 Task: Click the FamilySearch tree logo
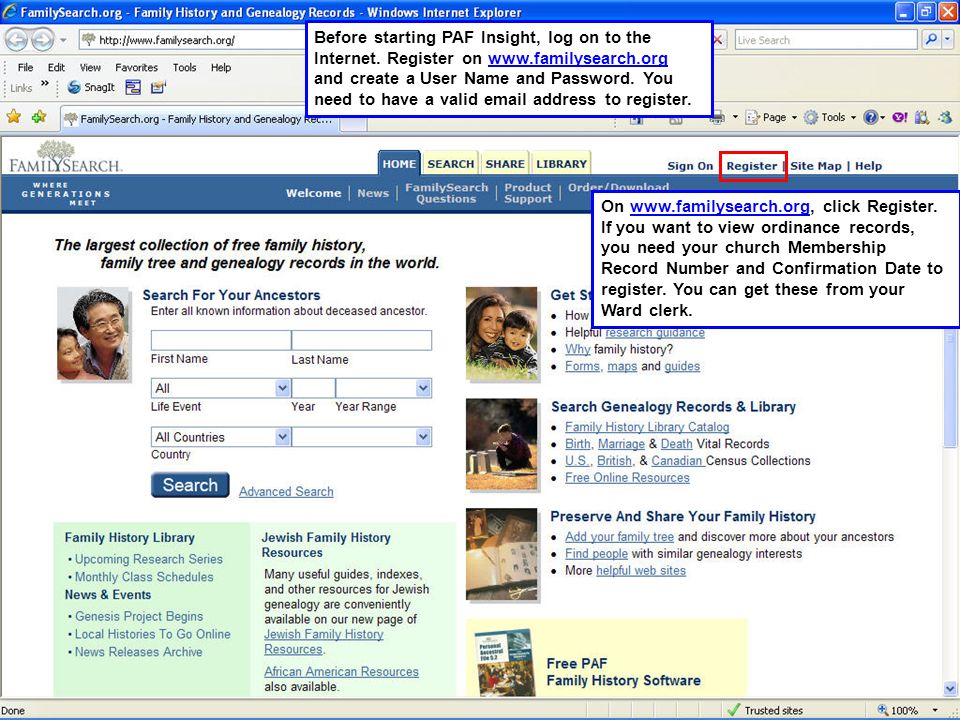(x=65, y=157)
